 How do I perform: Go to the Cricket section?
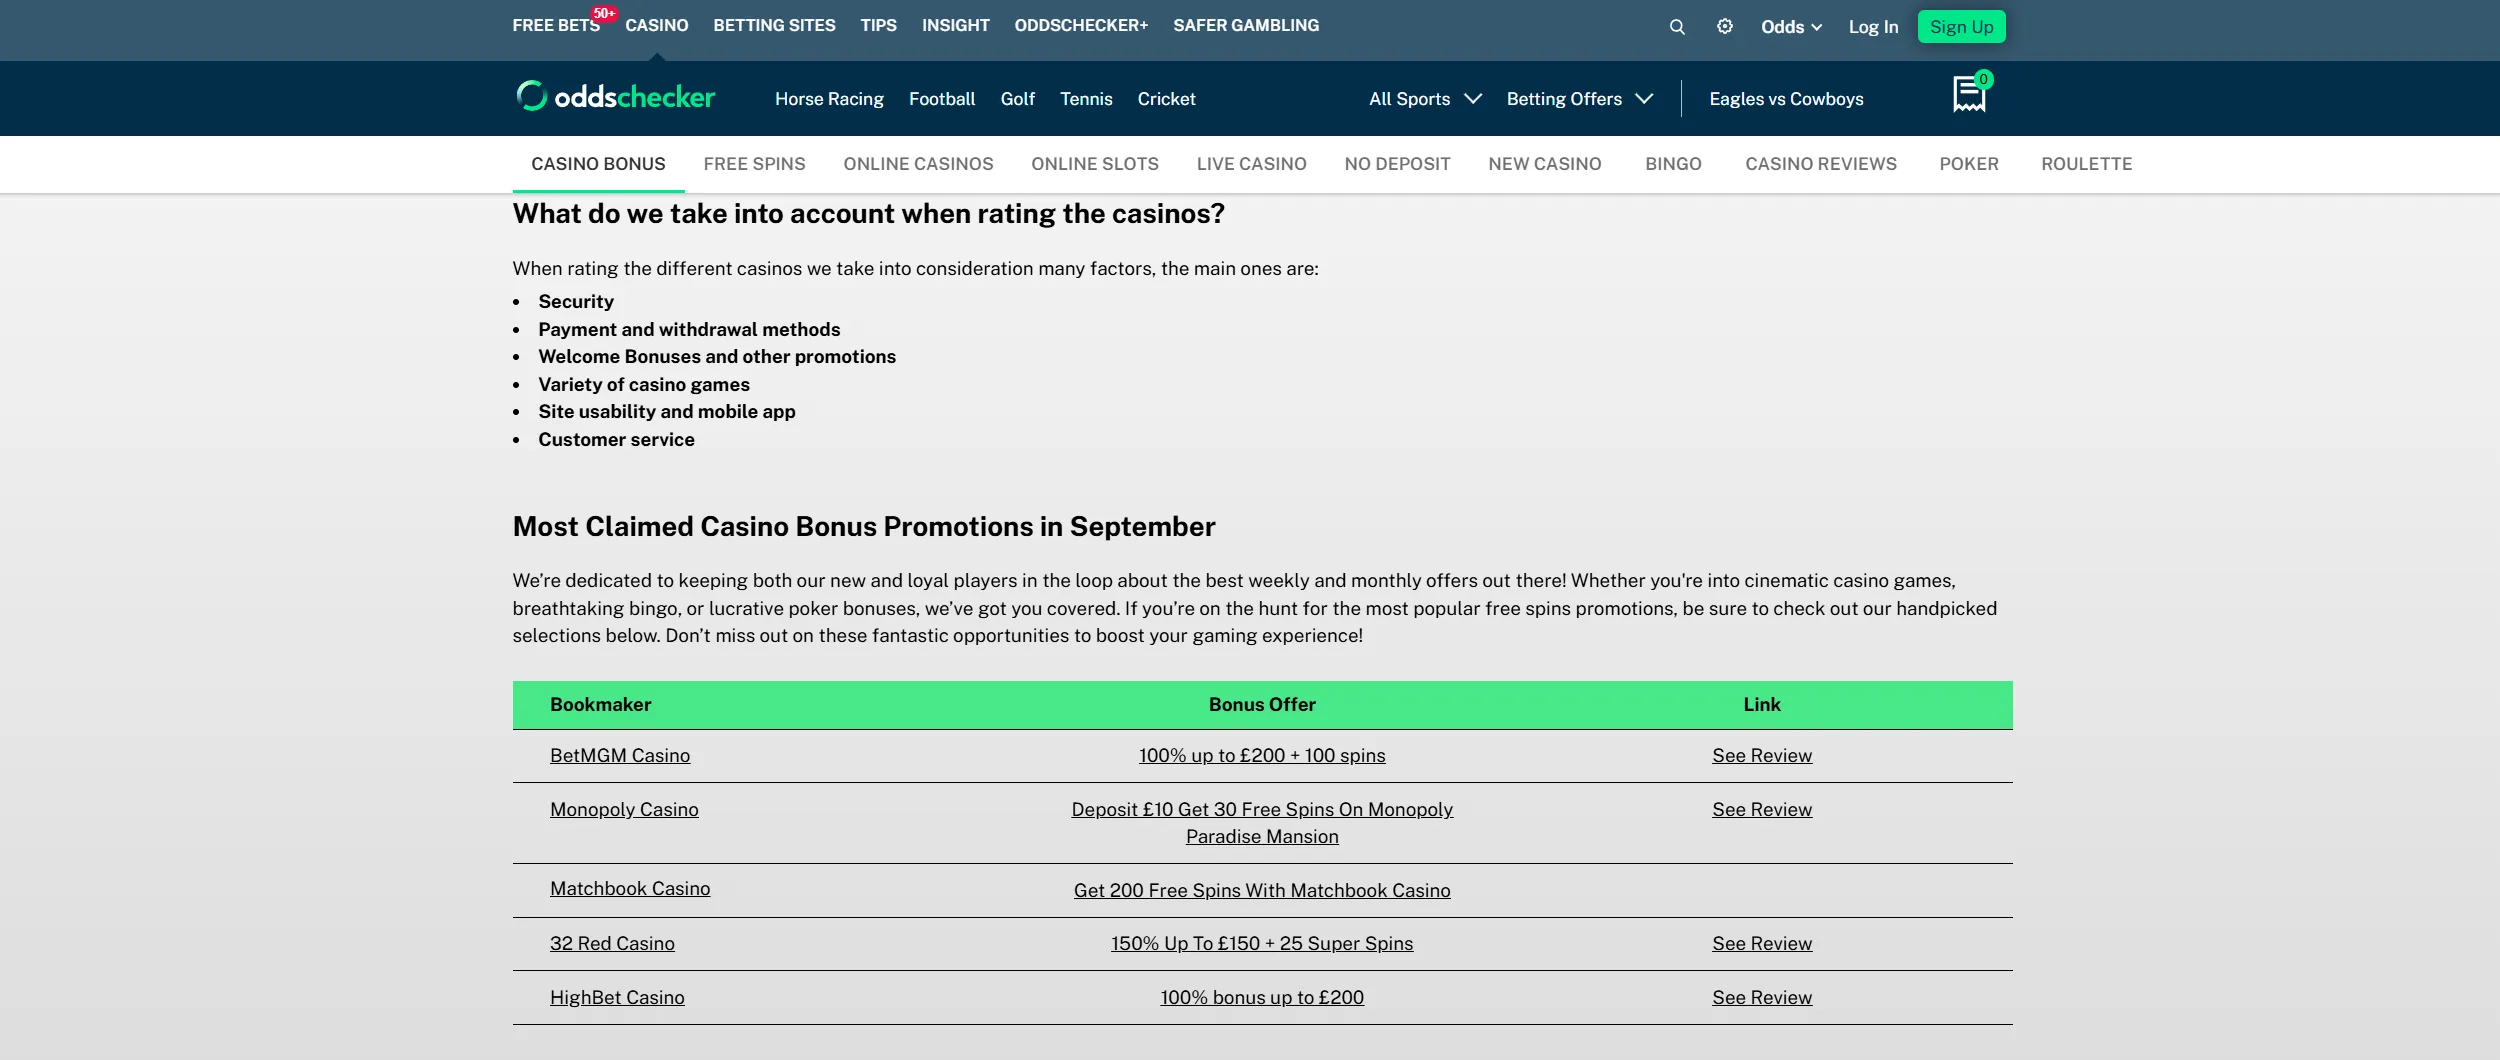tap(1166, 99)
